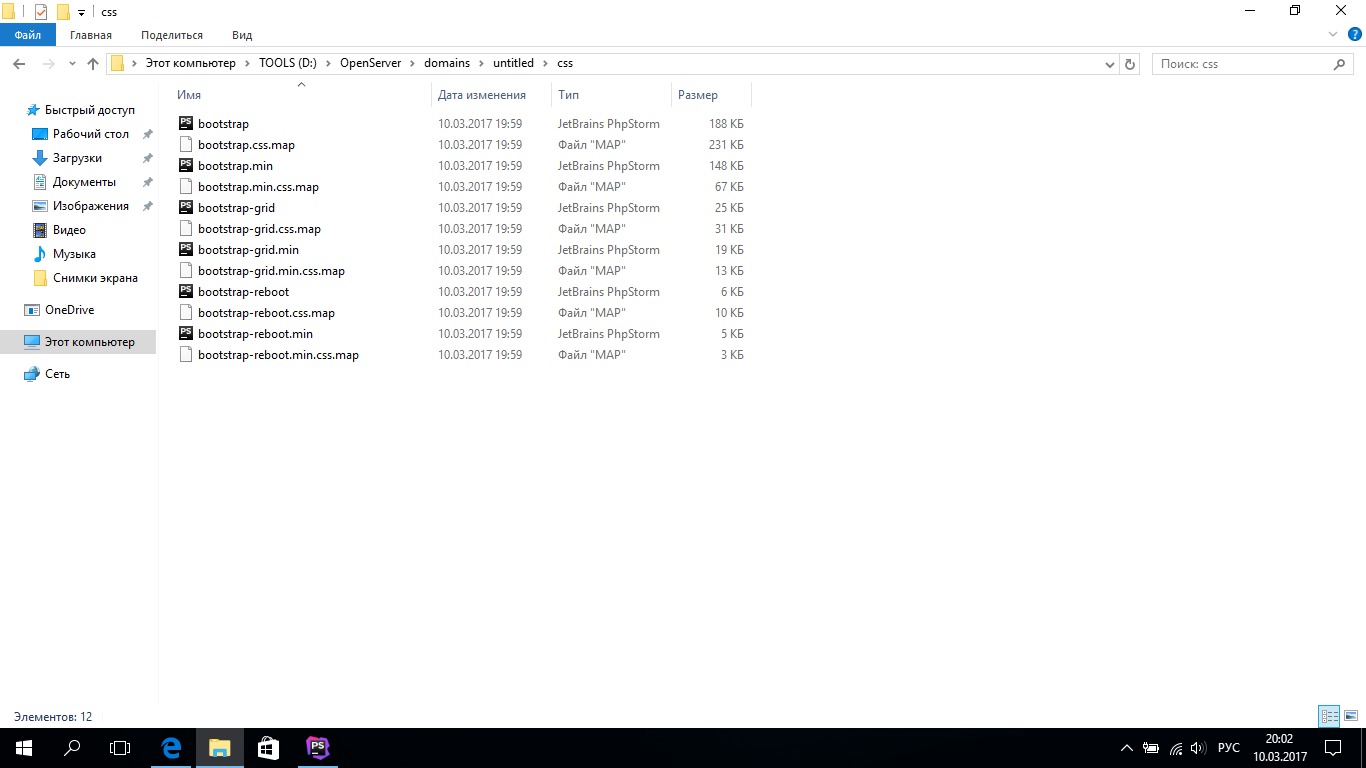Screen dimensions: 1366x768
Task: Switch to large thumbnails view layout
Action: point(1351,716)
